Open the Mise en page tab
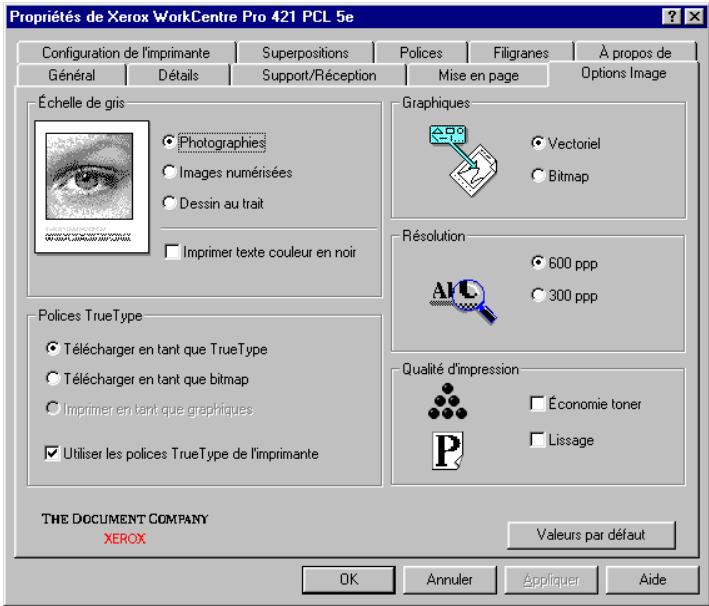The height and width of the screenshot is (606, 709). 478,75
